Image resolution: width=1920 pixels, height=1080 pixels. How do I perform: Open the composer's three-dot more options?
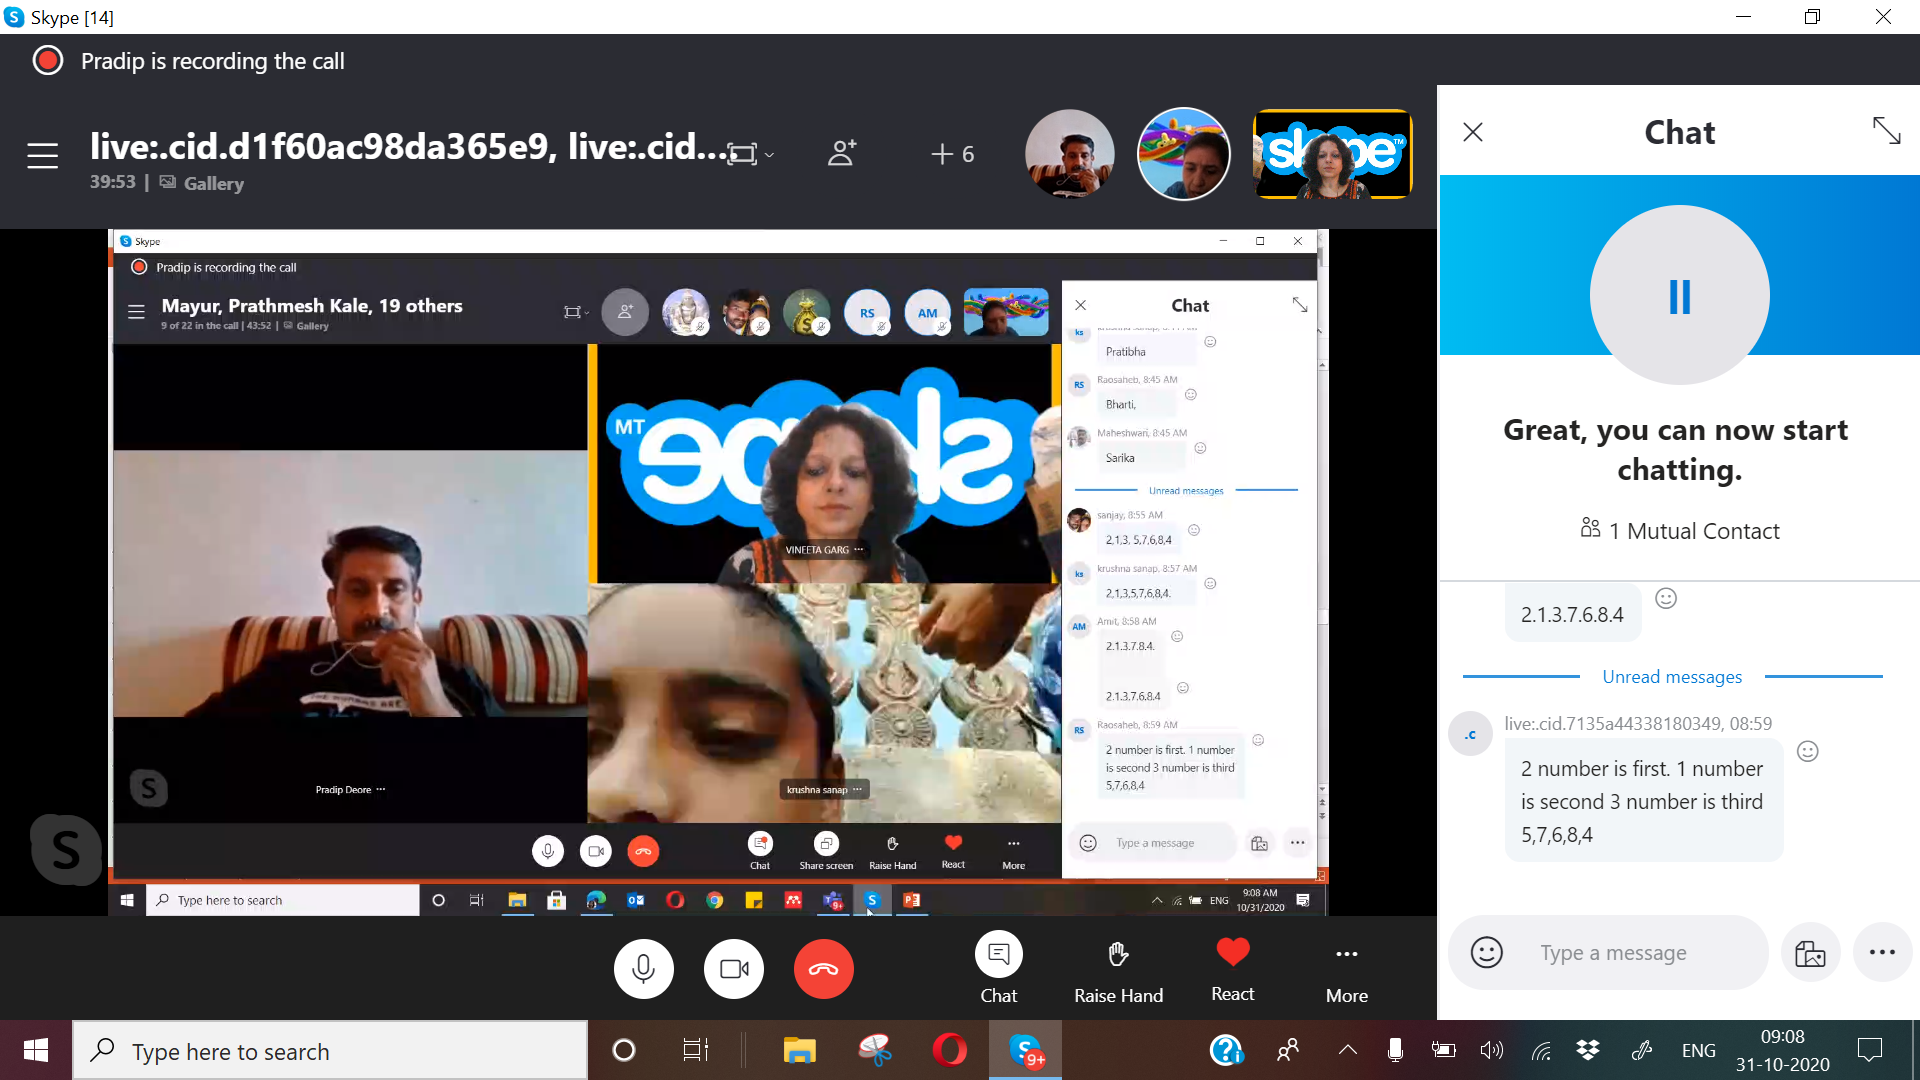[1882, 953]
